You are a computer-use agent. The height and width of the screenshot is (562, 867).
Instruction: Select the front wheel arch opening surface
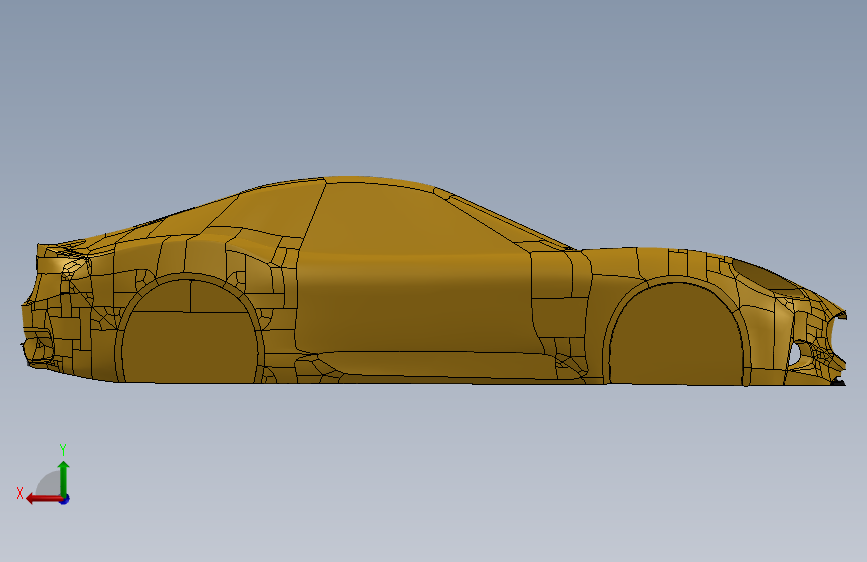coord(676,335)
